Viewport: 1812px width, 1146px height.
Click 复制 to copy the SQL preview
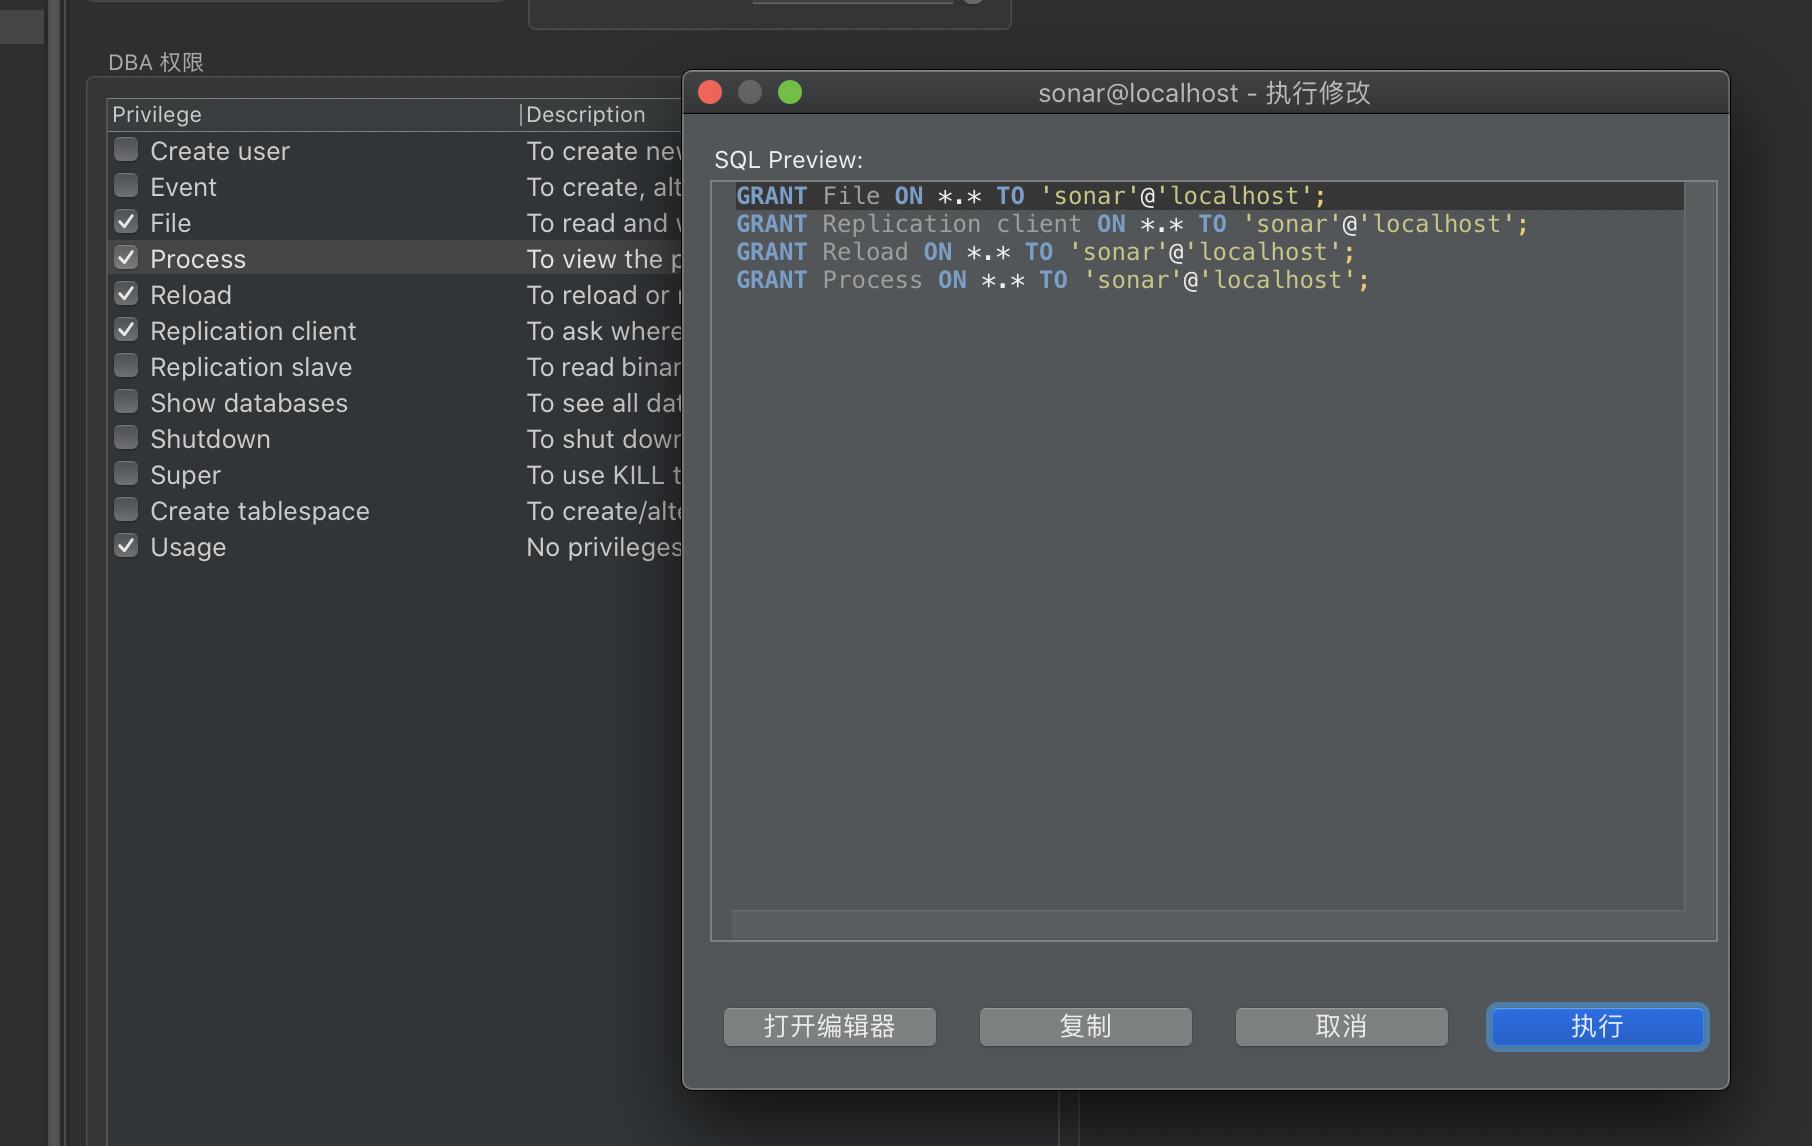(1085, 1026)
